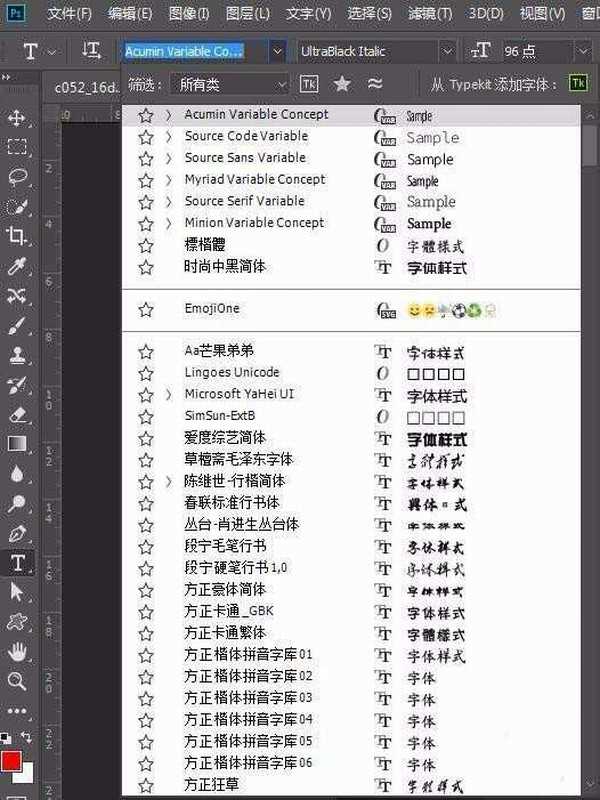This screenshot has height=800, width=600.
Task: Open the UltraBlack Italic style dropdown
Action: click(x=447, y=51)
